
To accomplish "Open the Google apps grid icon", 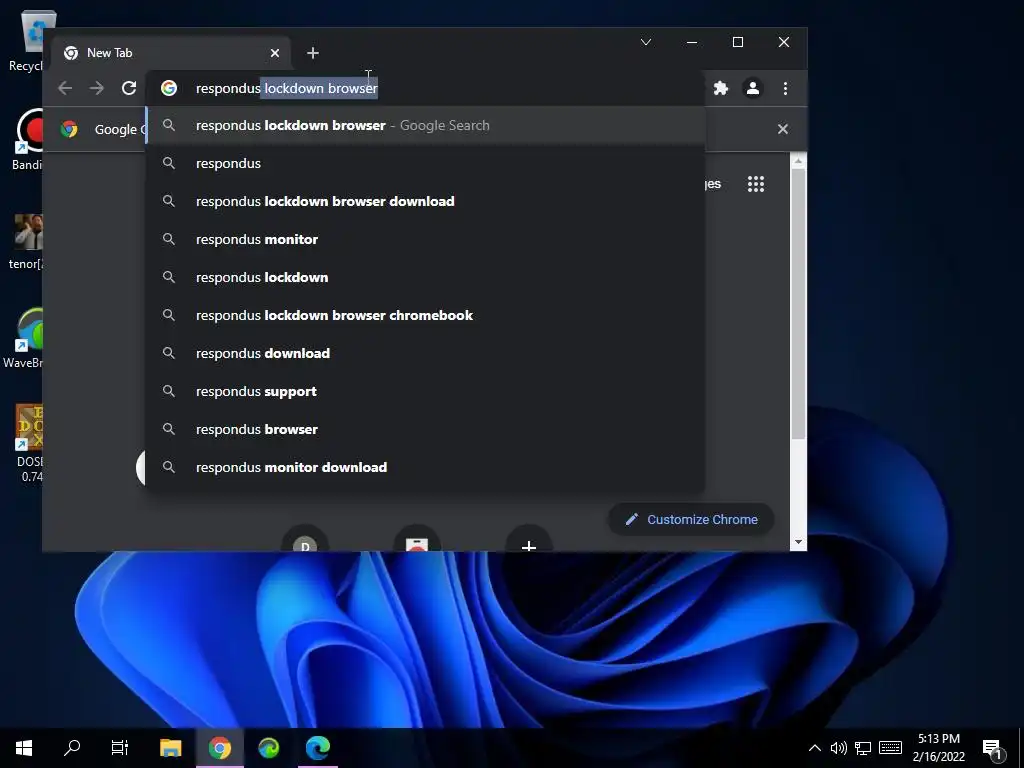I will [756, 184].
